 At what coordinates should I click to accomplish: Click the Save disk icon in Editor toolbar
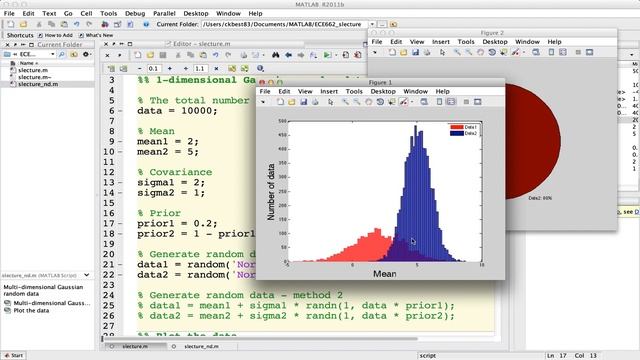tap(163, 55)
